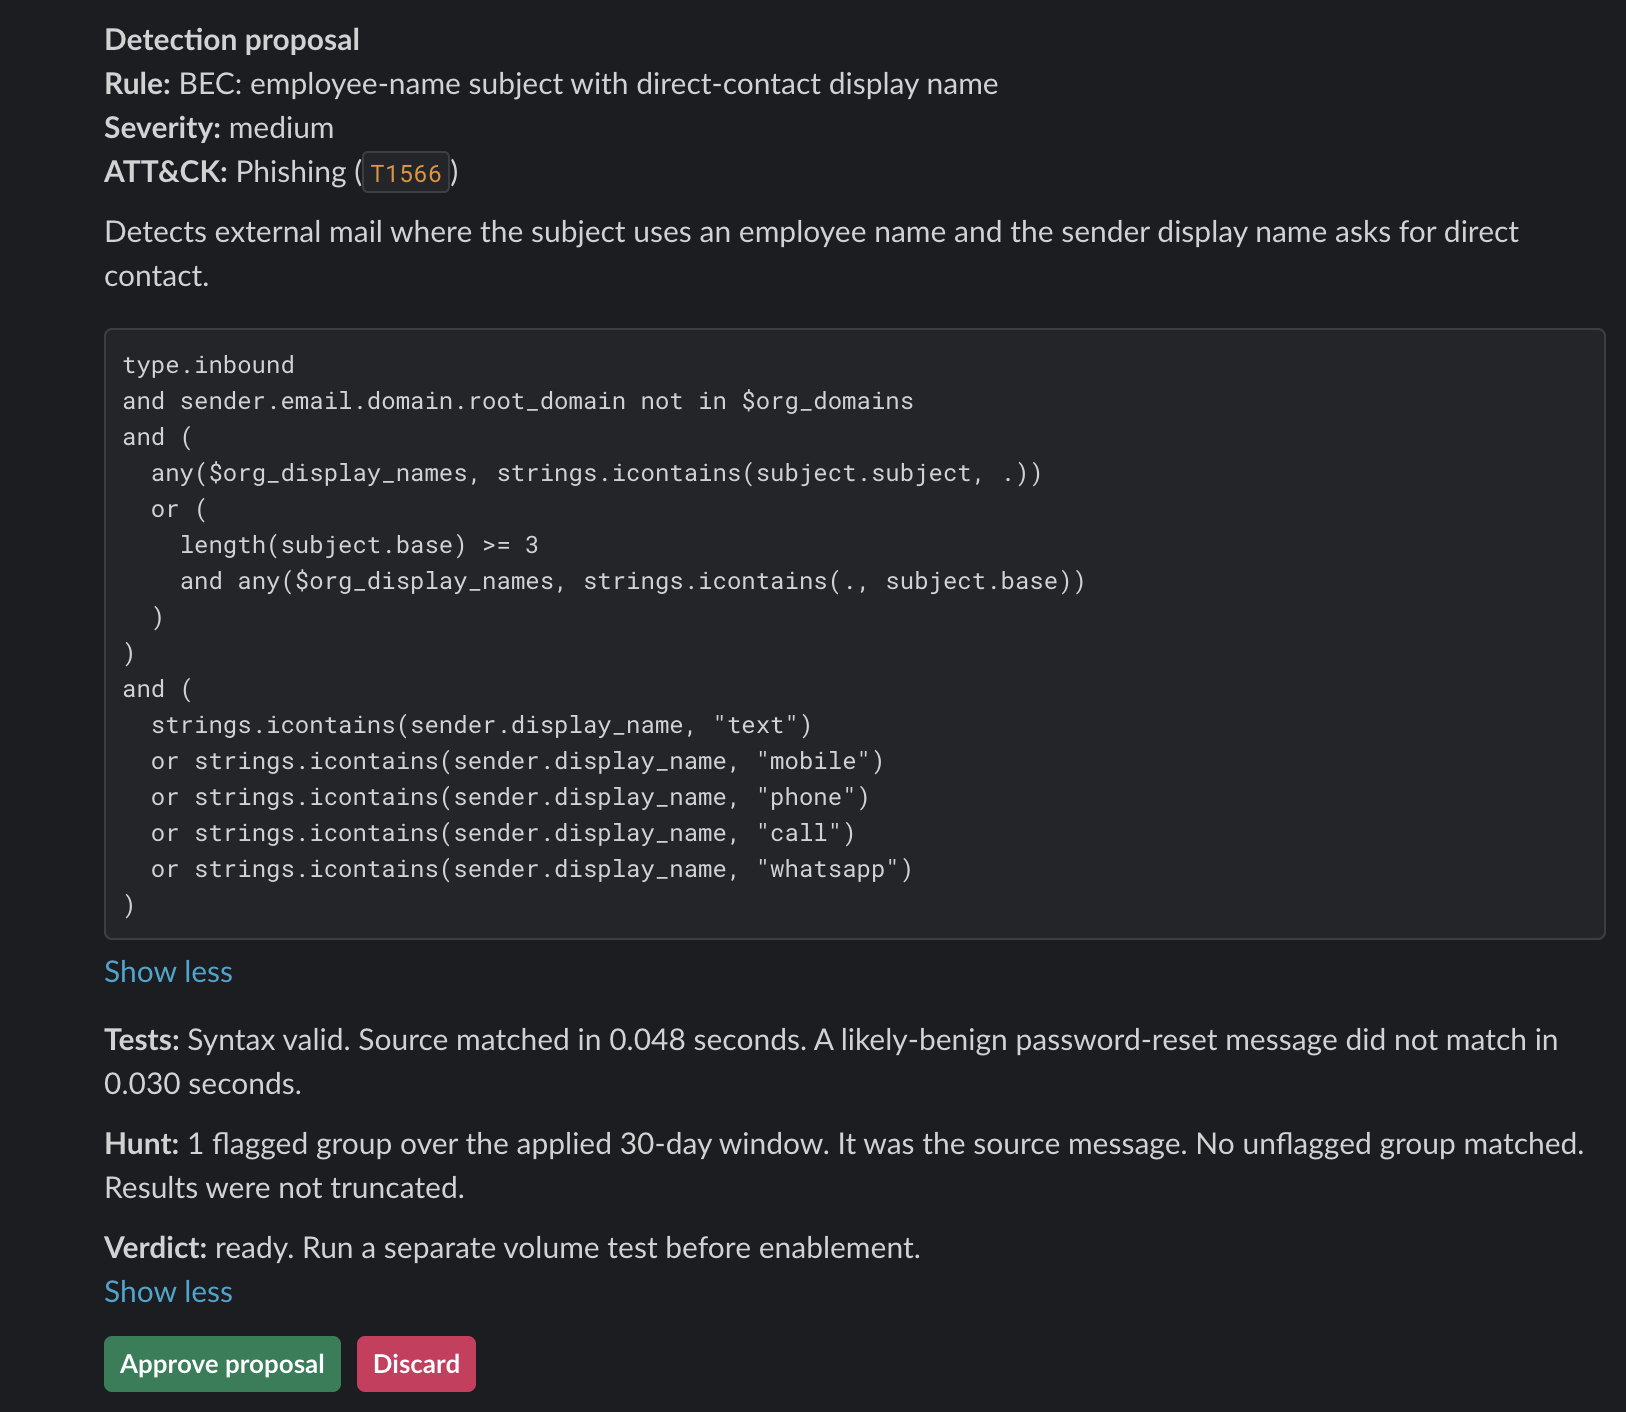Discard the detection proposal
This screenshot has width=1626, height=1412.
(416, 1364)
